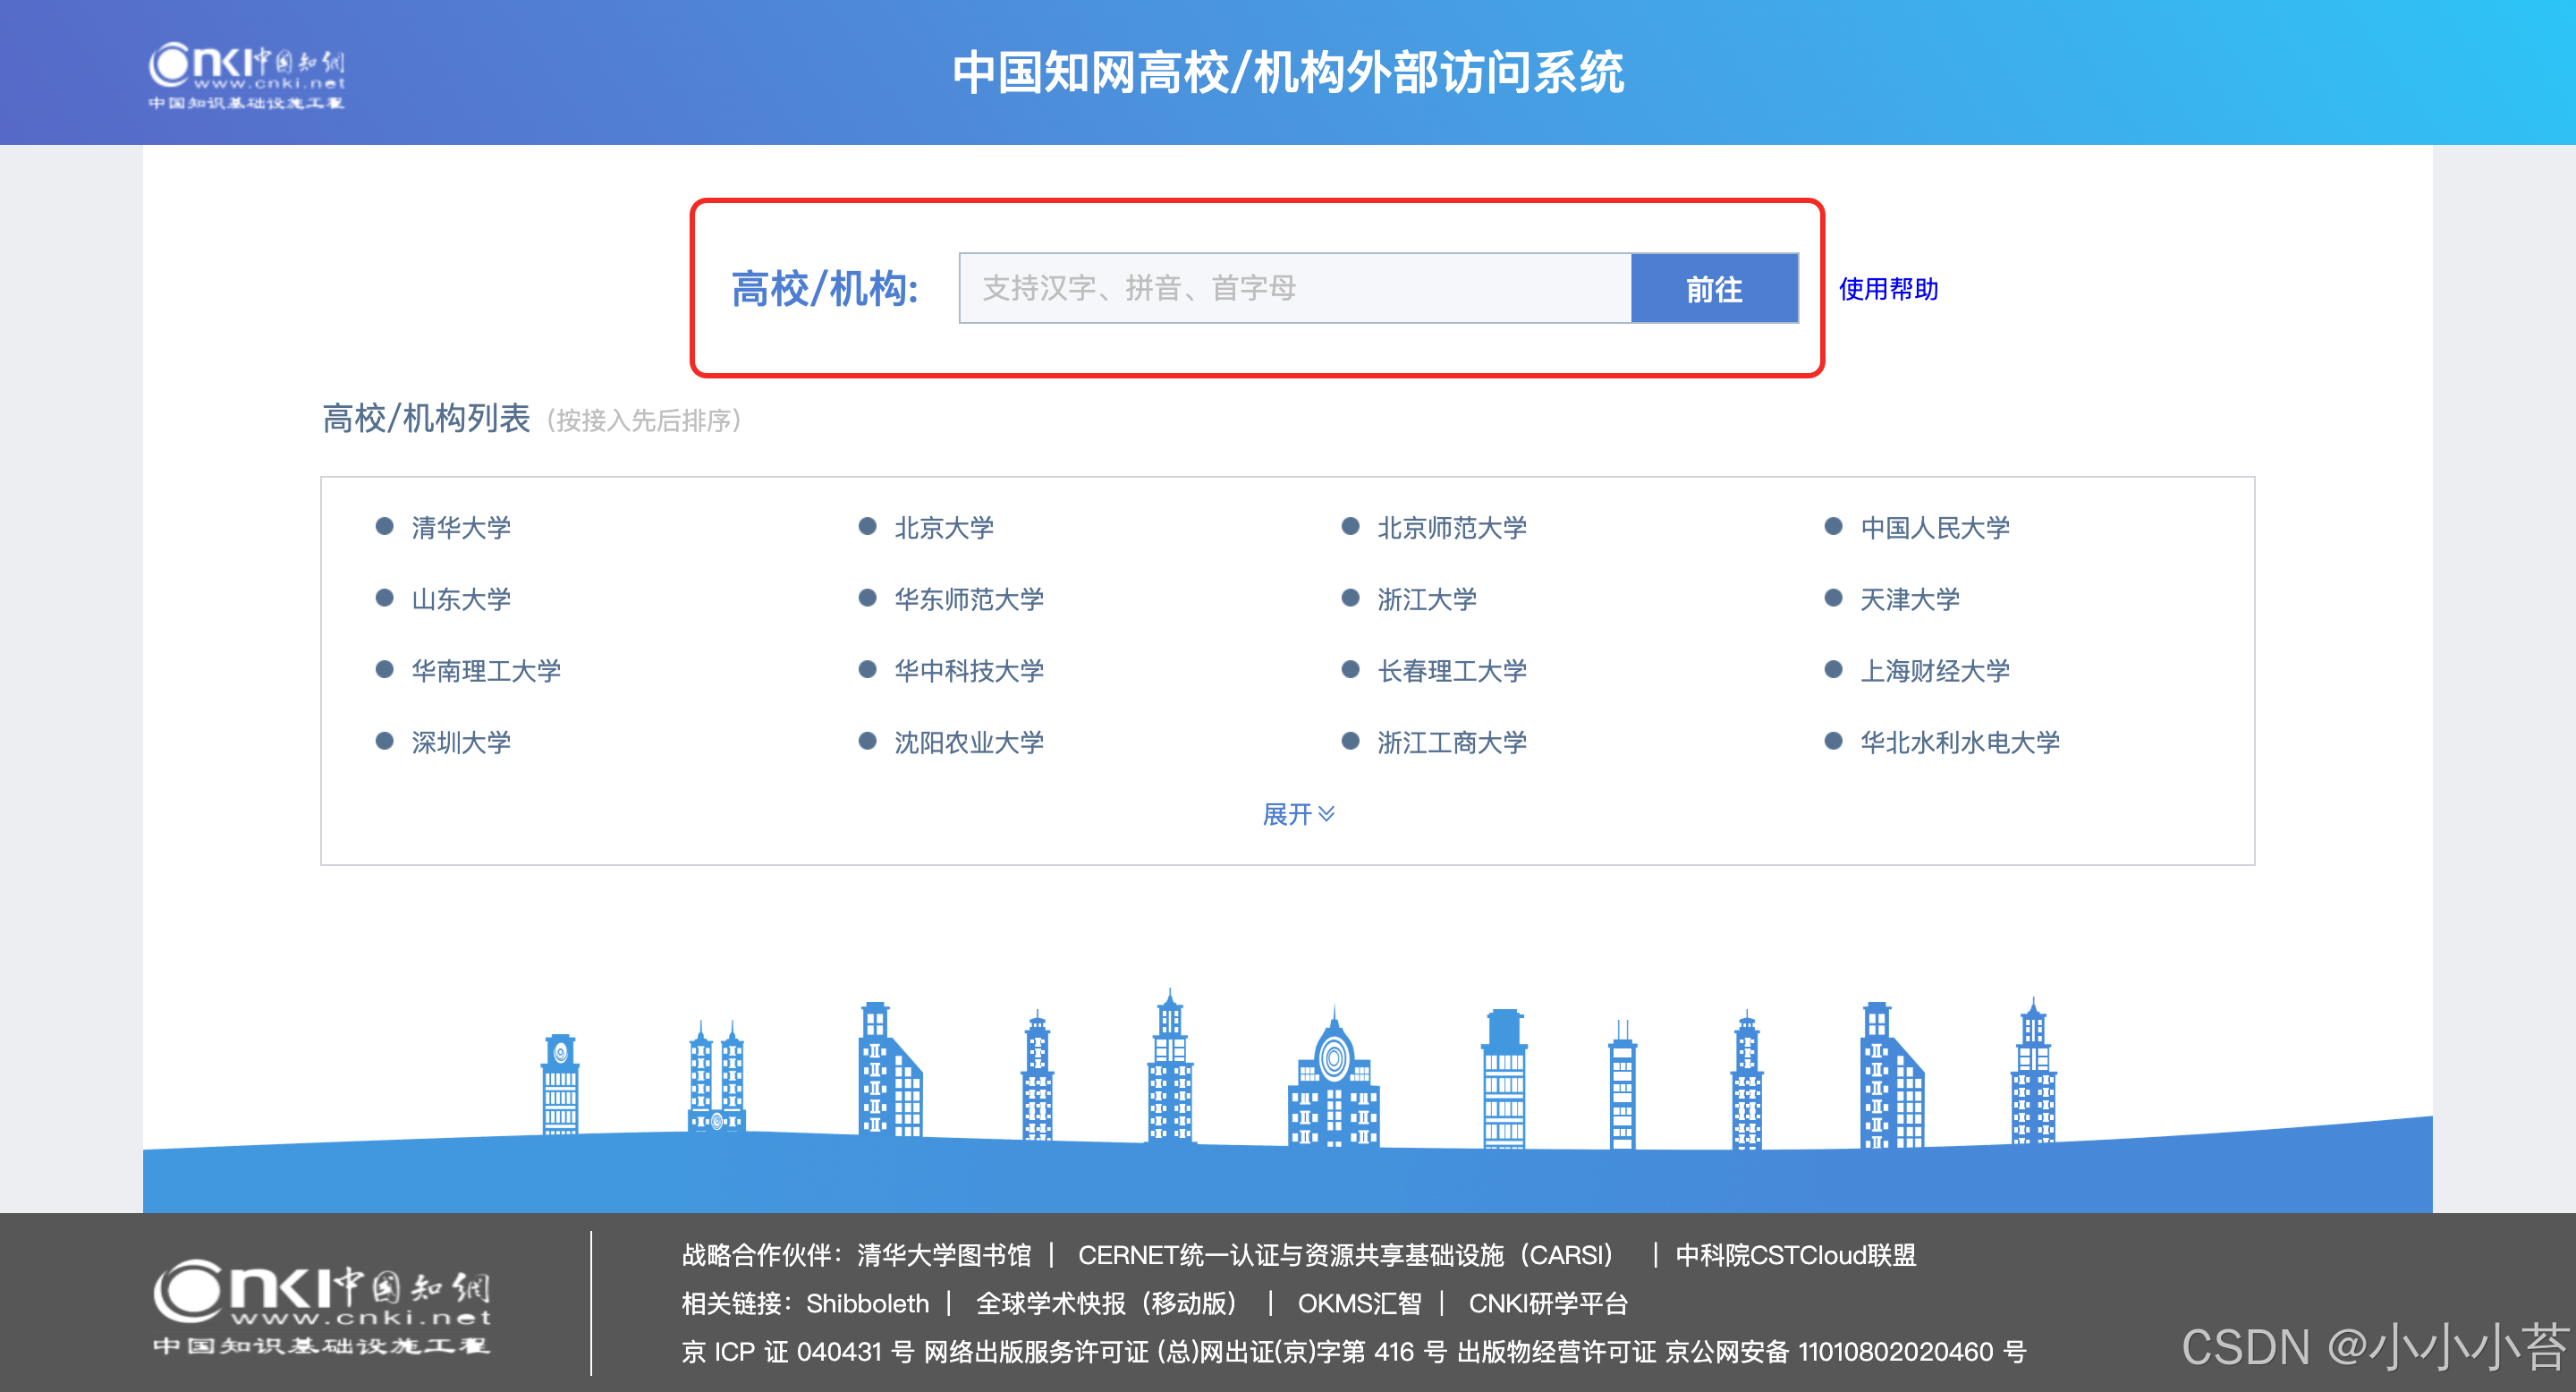The width and height of the screenshot is (2576, 1392).
Task: Click the CNKI logo in footer
Action: [x=321, y=1305]
